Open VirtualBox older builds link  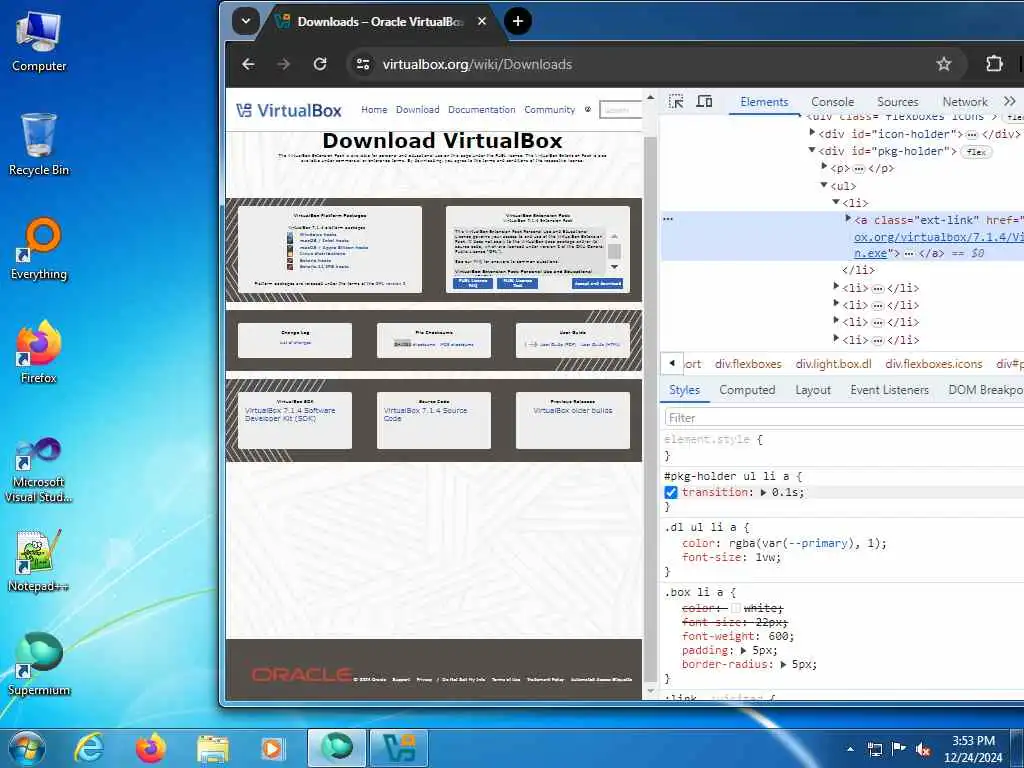(573, 410)
